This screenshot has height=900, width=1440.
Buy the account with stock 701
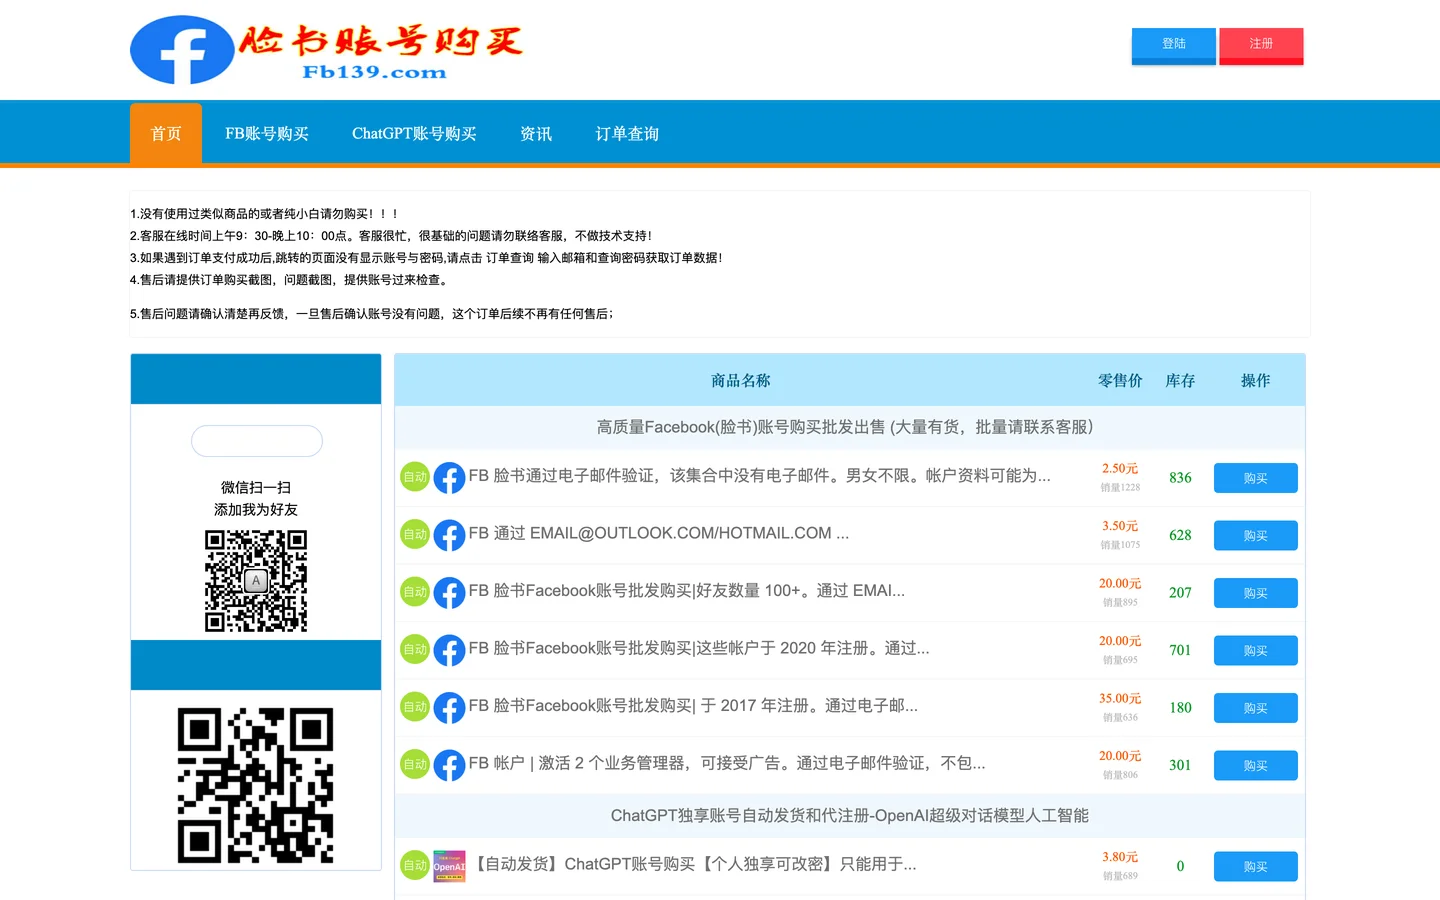tap(1256, 651)
